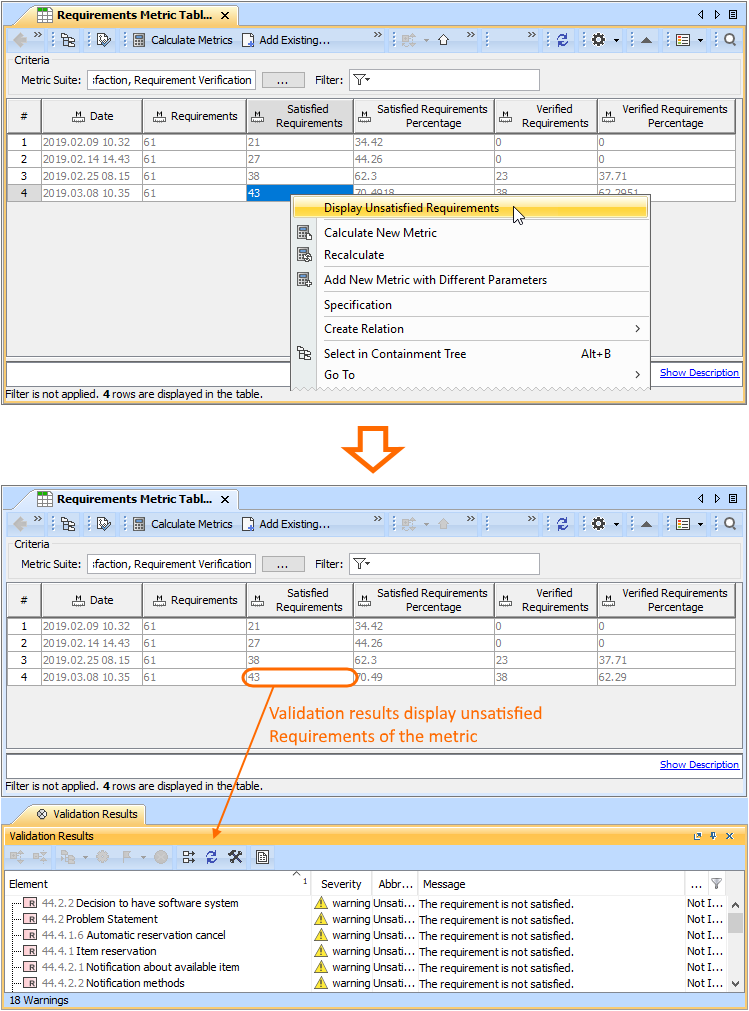Click show columns icon in lower table toolbar
The width and height of the screenshot is (749, 1011).
click(683, 524)
